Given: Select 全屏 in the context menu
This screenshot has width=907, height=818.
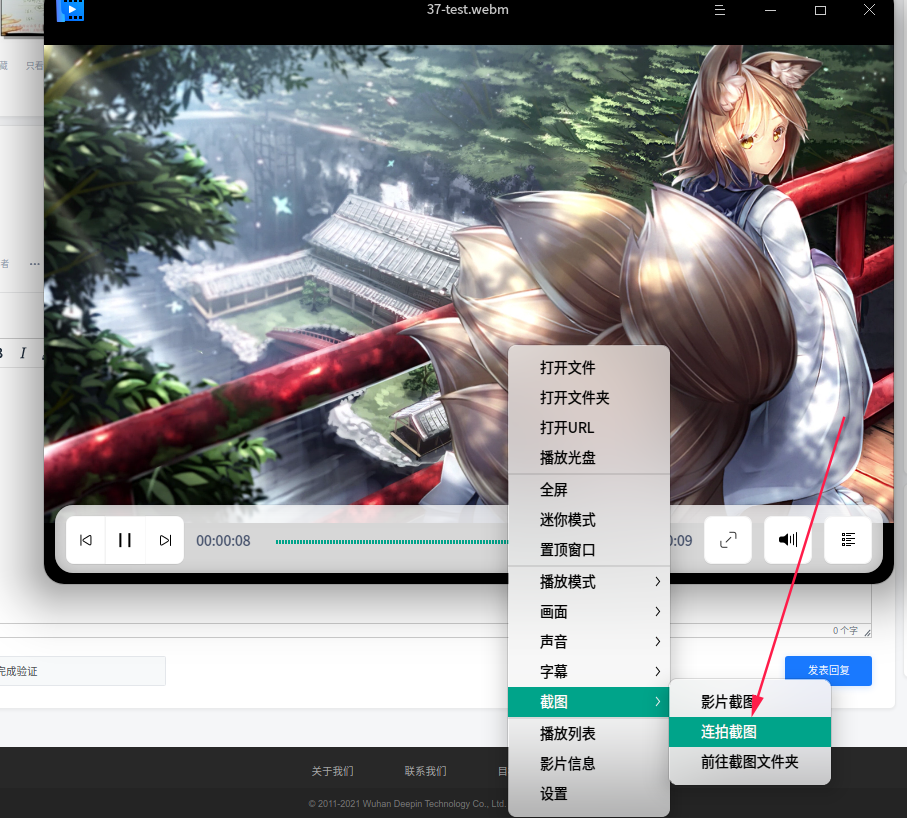Looking at the screenshot, I should tap(589, 490).
